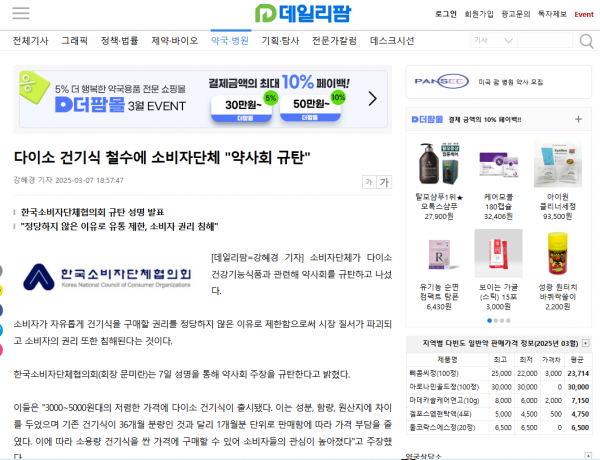Open 탈모샴푸1위 모톡스샴푸 product thumbnail

tap(439, 164)
